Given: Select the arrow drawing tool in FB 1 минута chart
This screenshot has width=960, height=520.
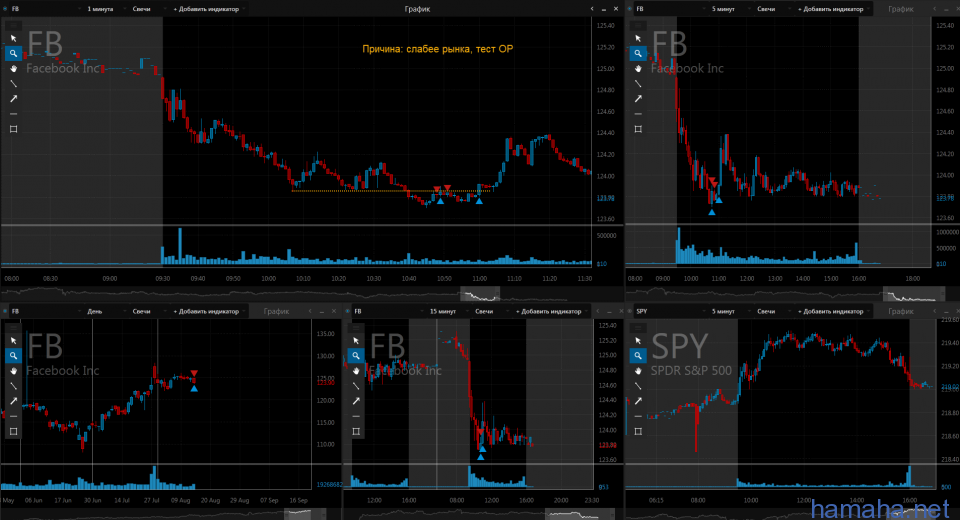Looking at the screenshot, I should [13, 99].
